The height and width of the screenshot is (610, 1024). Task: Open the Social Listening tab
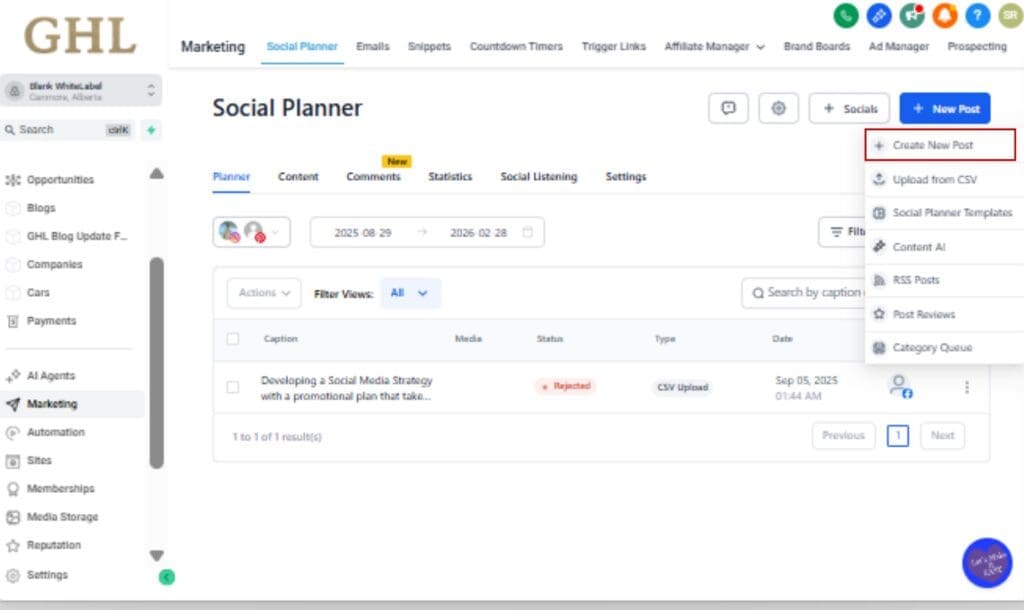pyautogui.click(x=538, y=176)
